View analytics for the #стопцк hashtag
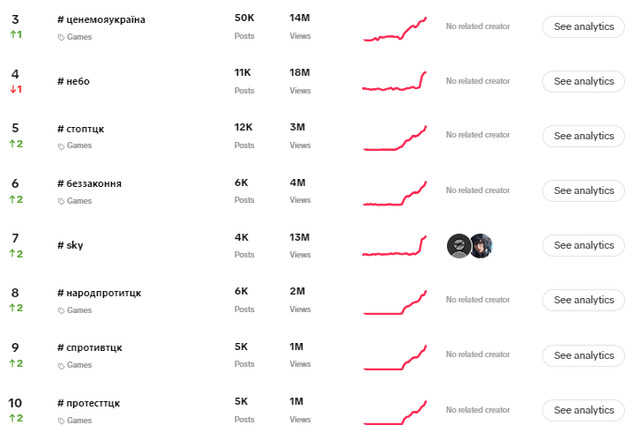 click(583, 136)
